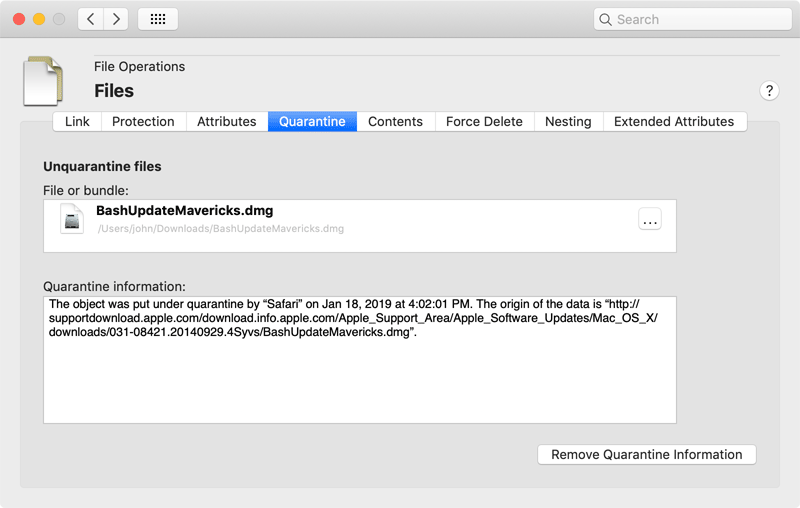Select the Quarantine tab
The height and width of the screenshot is (508, 800).
pos(312,121)
